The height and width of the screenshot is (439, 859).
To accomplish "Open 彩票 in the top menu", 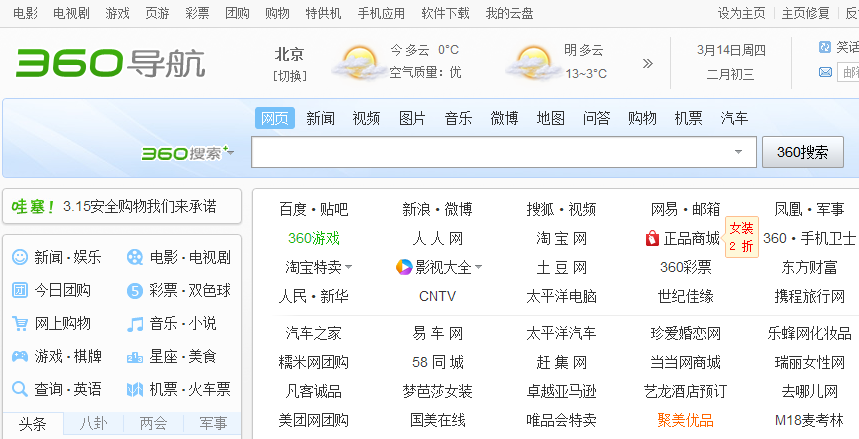I will click(197, 13).
